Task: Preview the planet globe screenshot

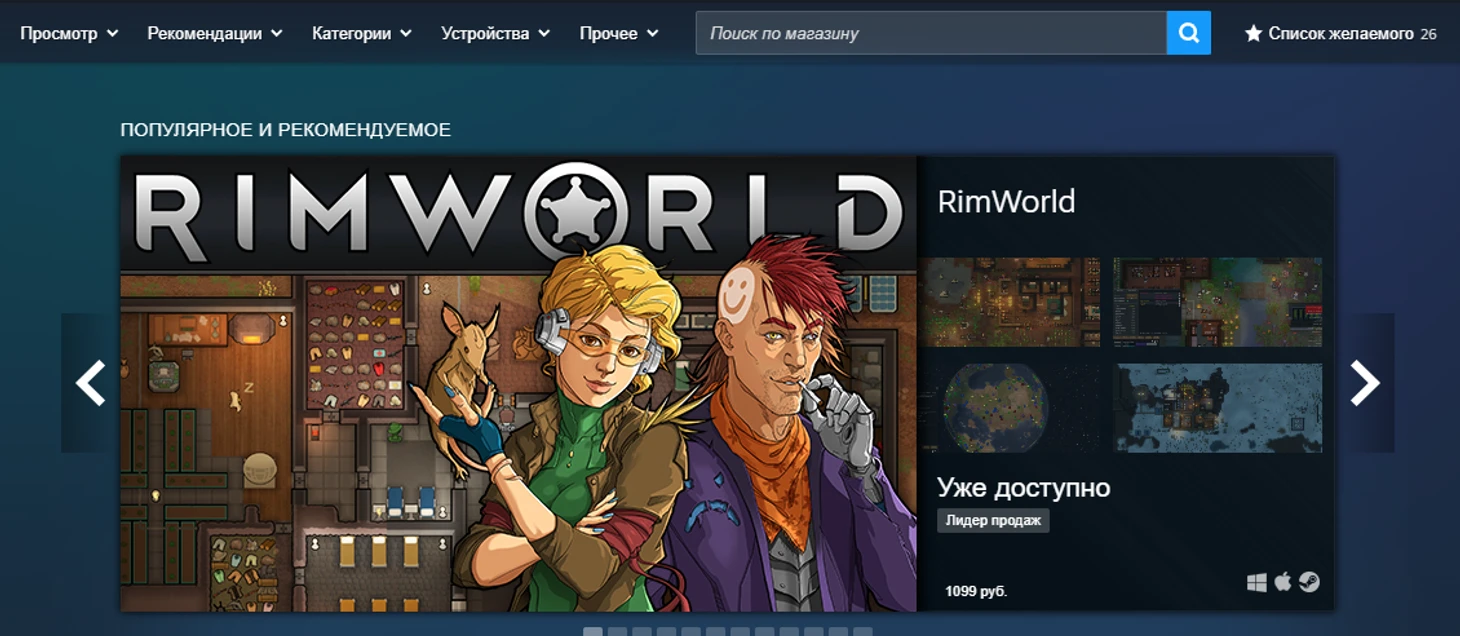Action: coord(1009,408)
